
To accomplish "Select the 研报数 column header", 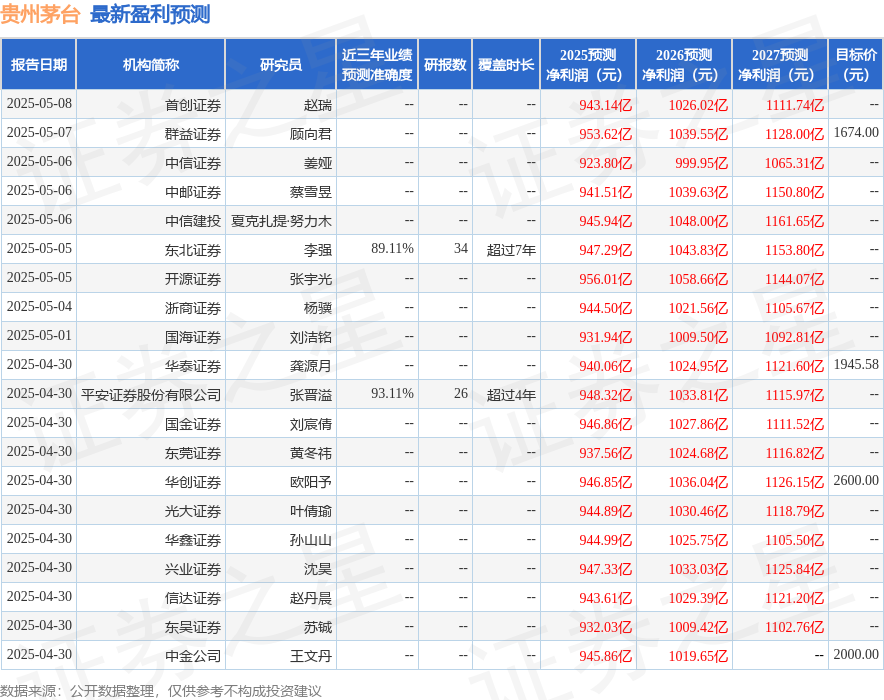I will pyautogui.click(x=445, y=64).
